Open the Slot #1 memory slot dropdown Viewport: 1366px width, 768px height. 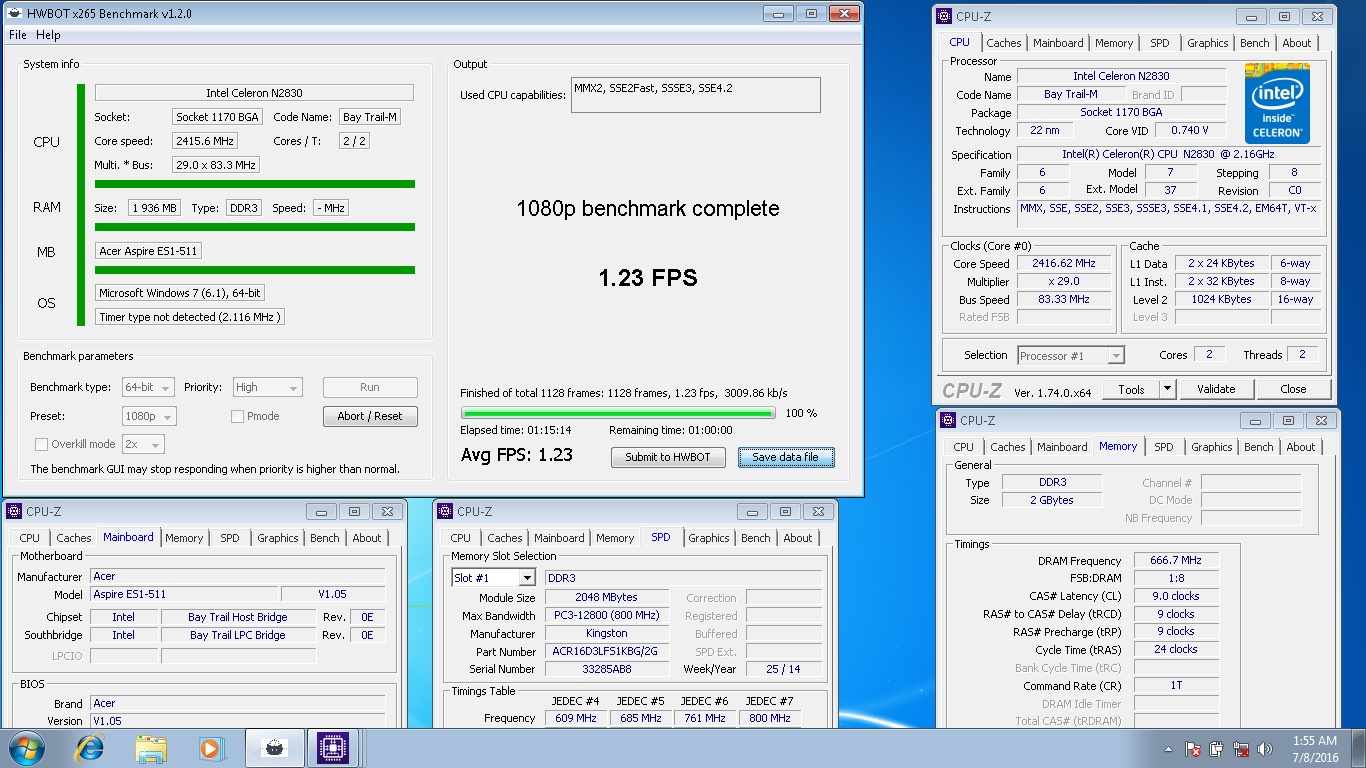494,578
